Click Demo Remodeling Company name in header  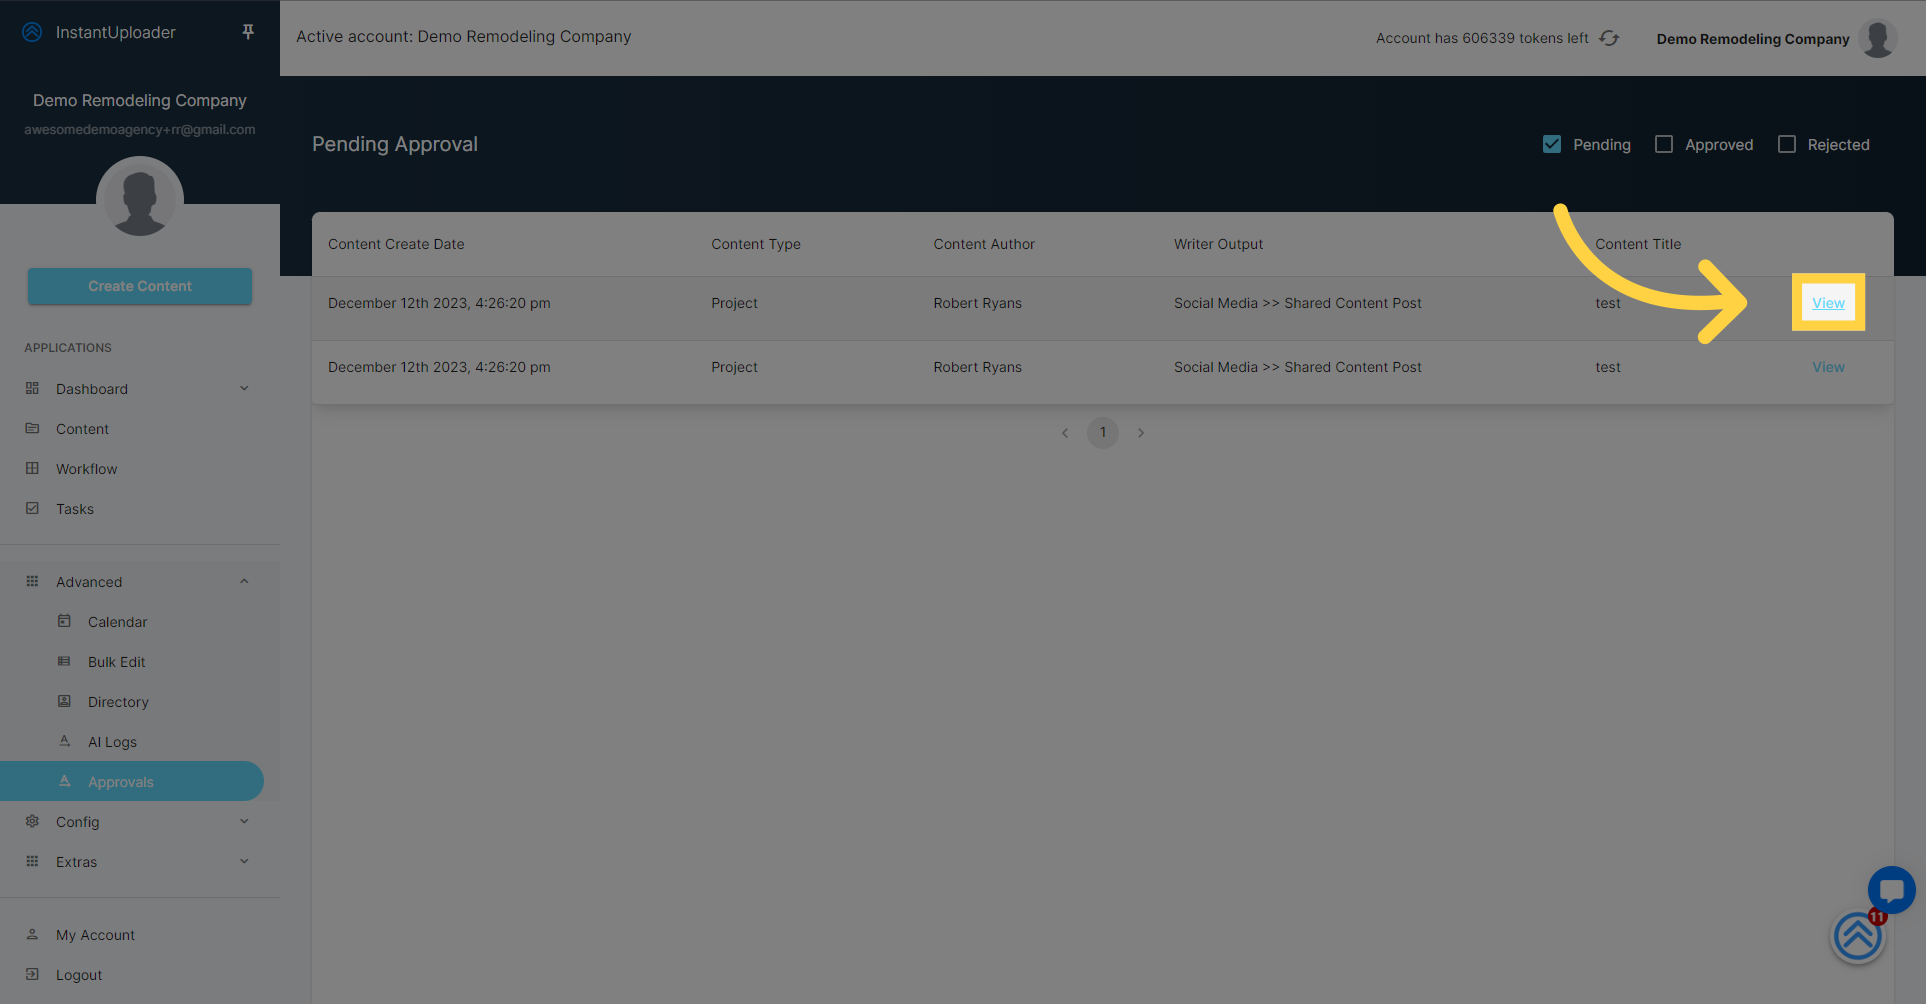[x=1753, y=39]
